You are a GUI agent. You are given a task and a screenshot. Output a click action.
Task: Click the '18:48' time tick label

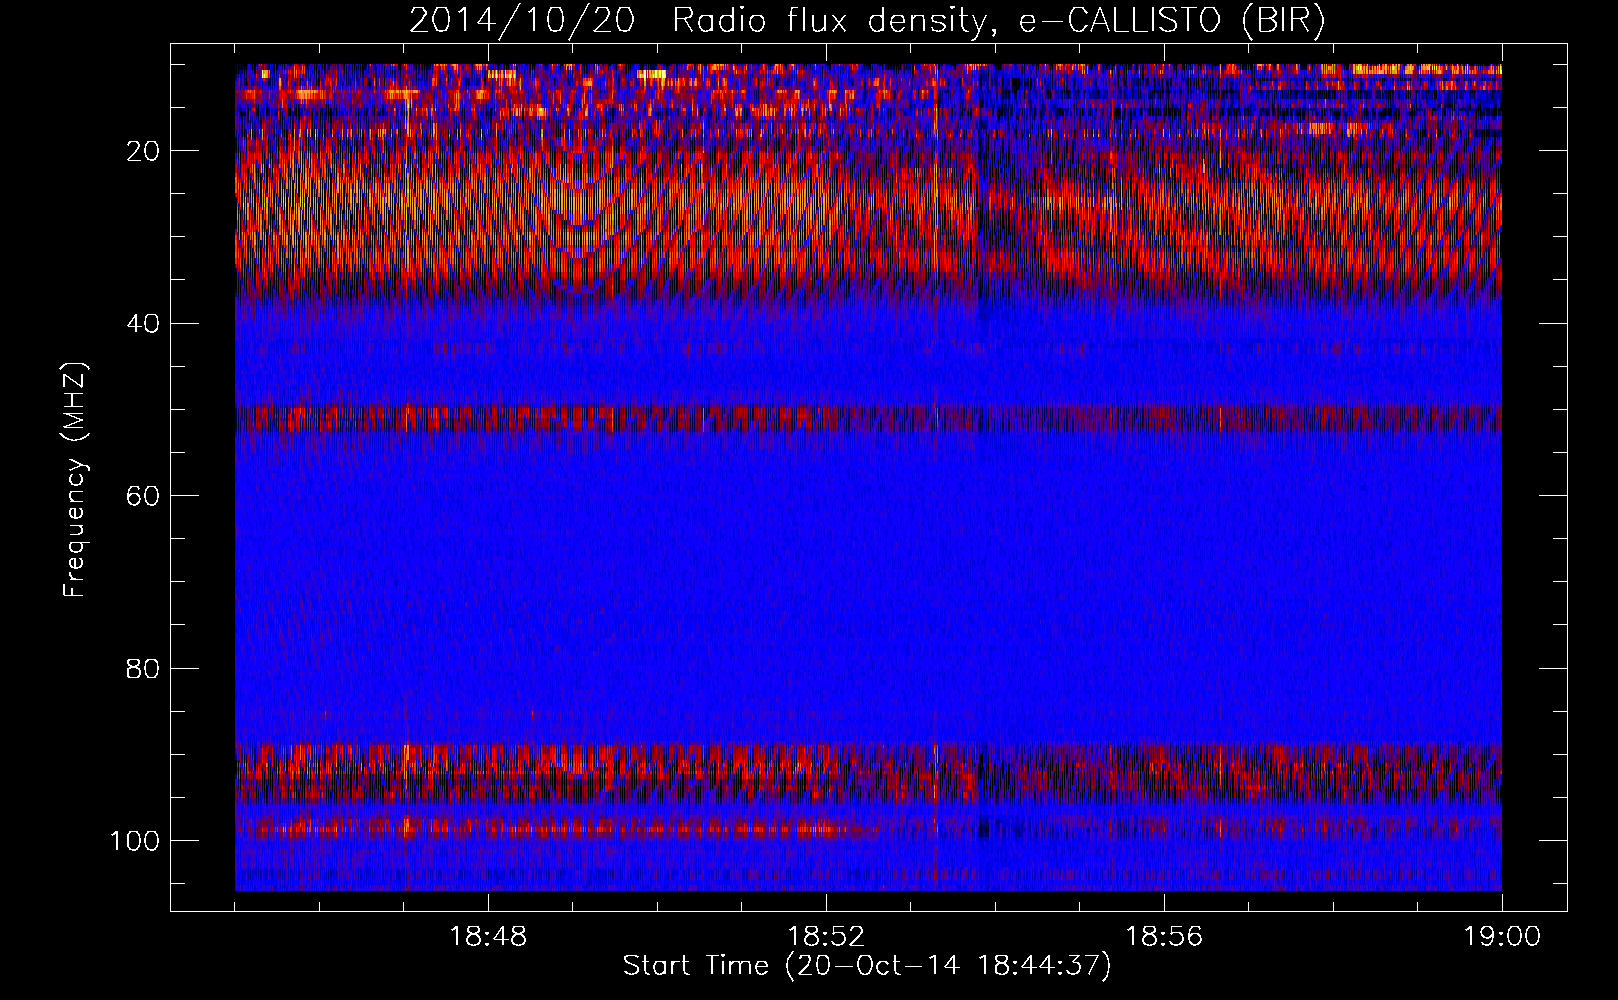click(x=488, y=937)
